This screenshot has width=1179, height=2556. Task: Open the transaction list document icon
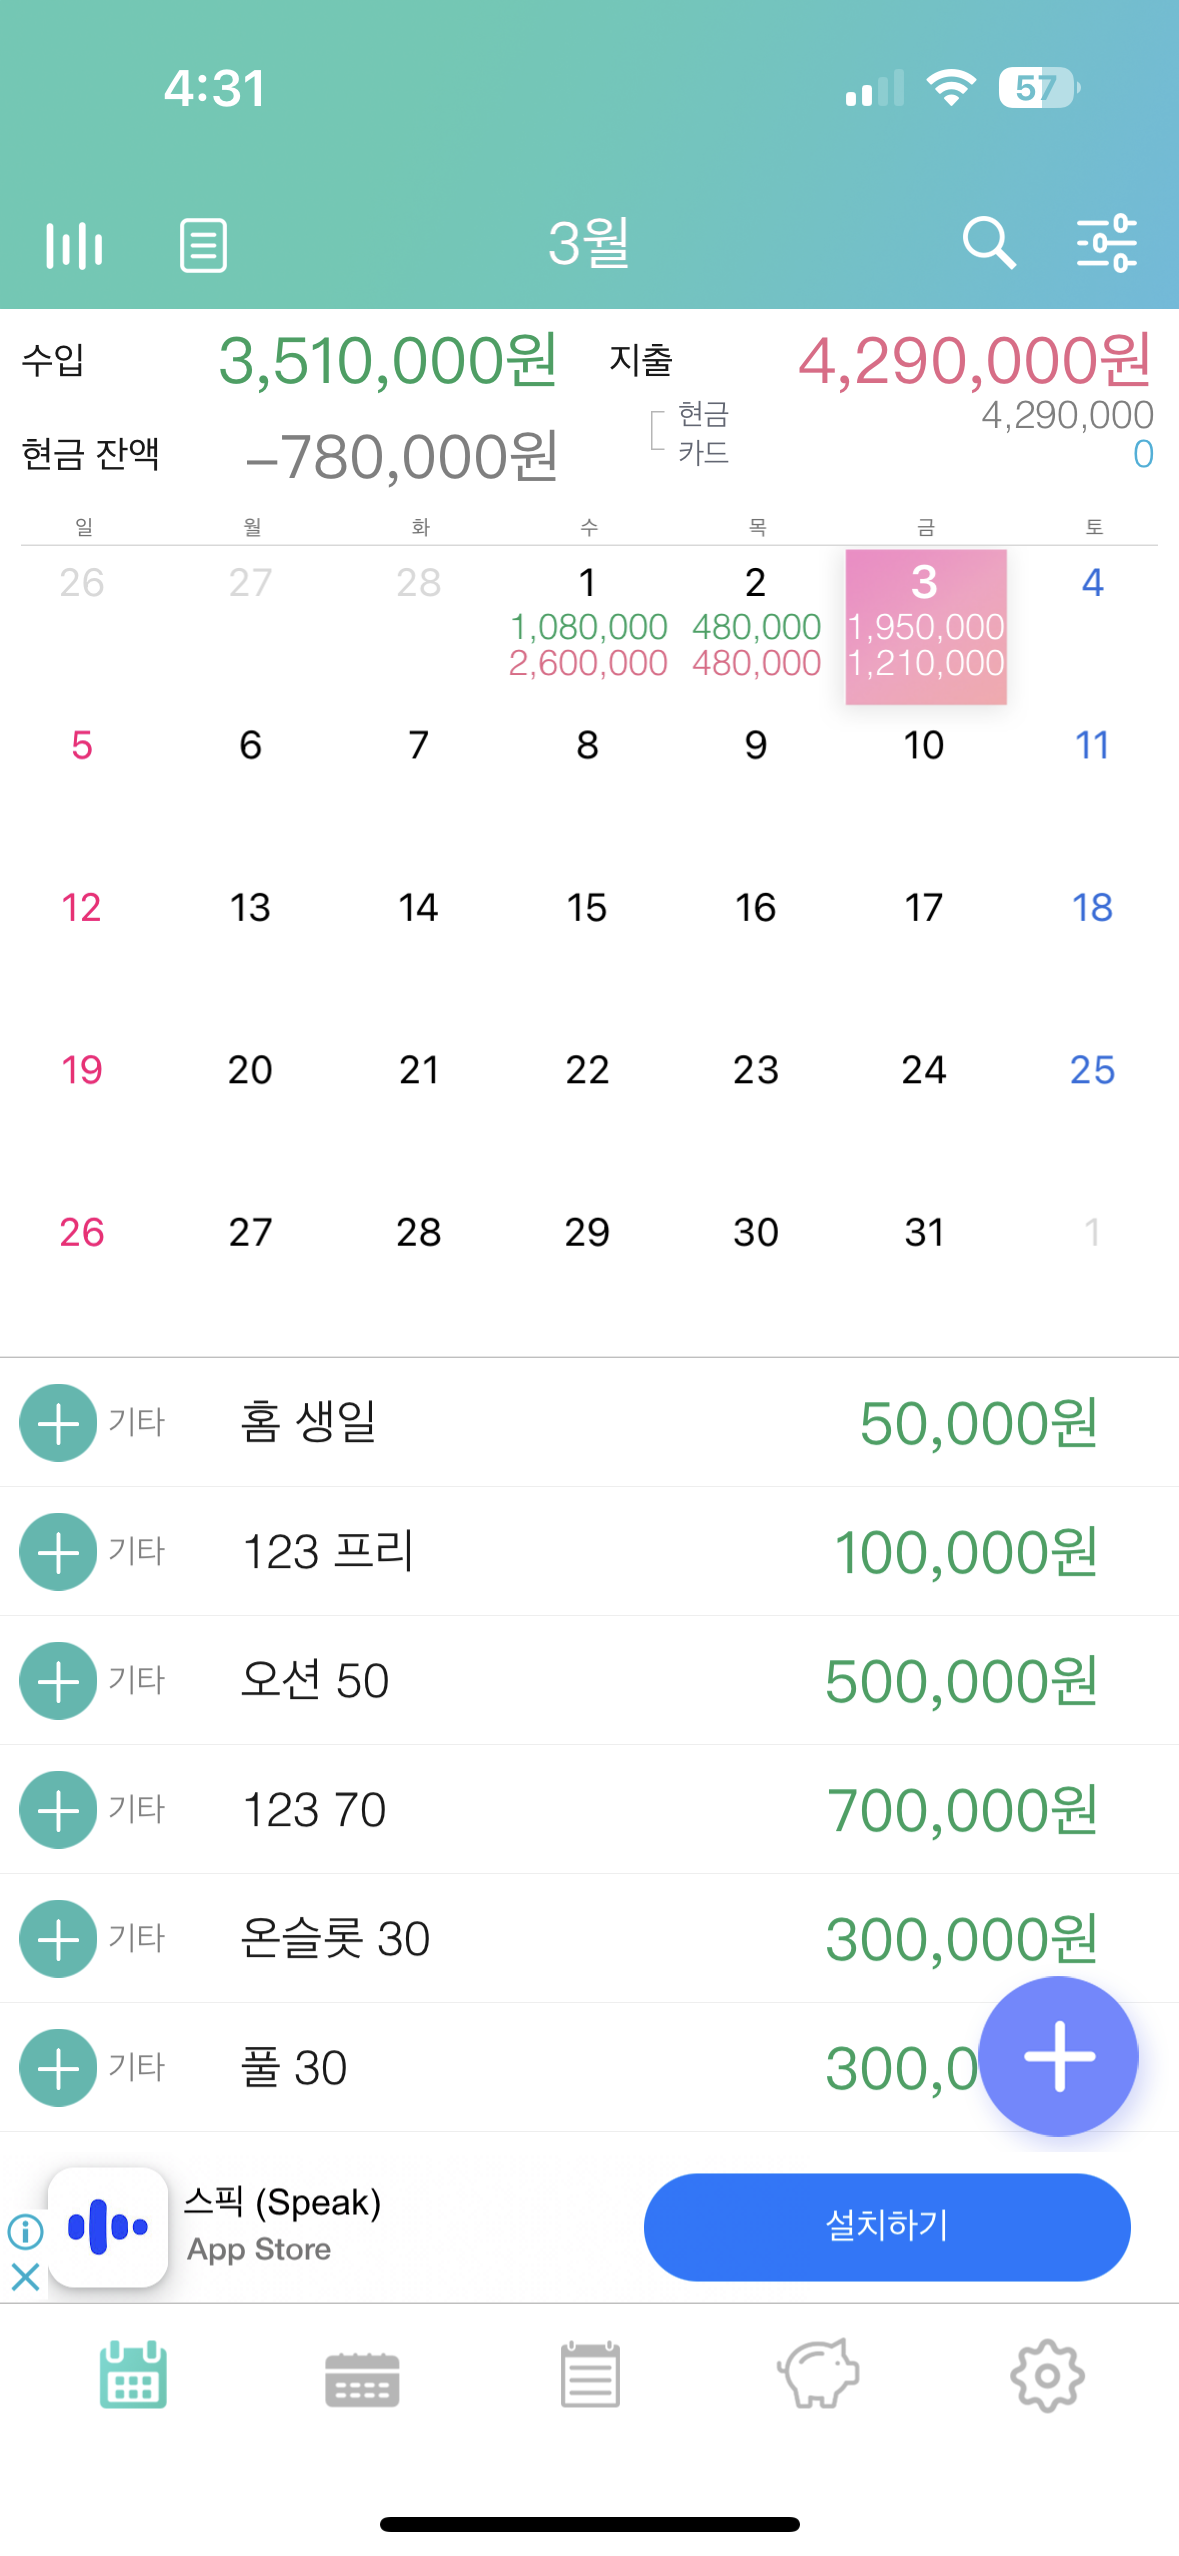coord(203,245)
